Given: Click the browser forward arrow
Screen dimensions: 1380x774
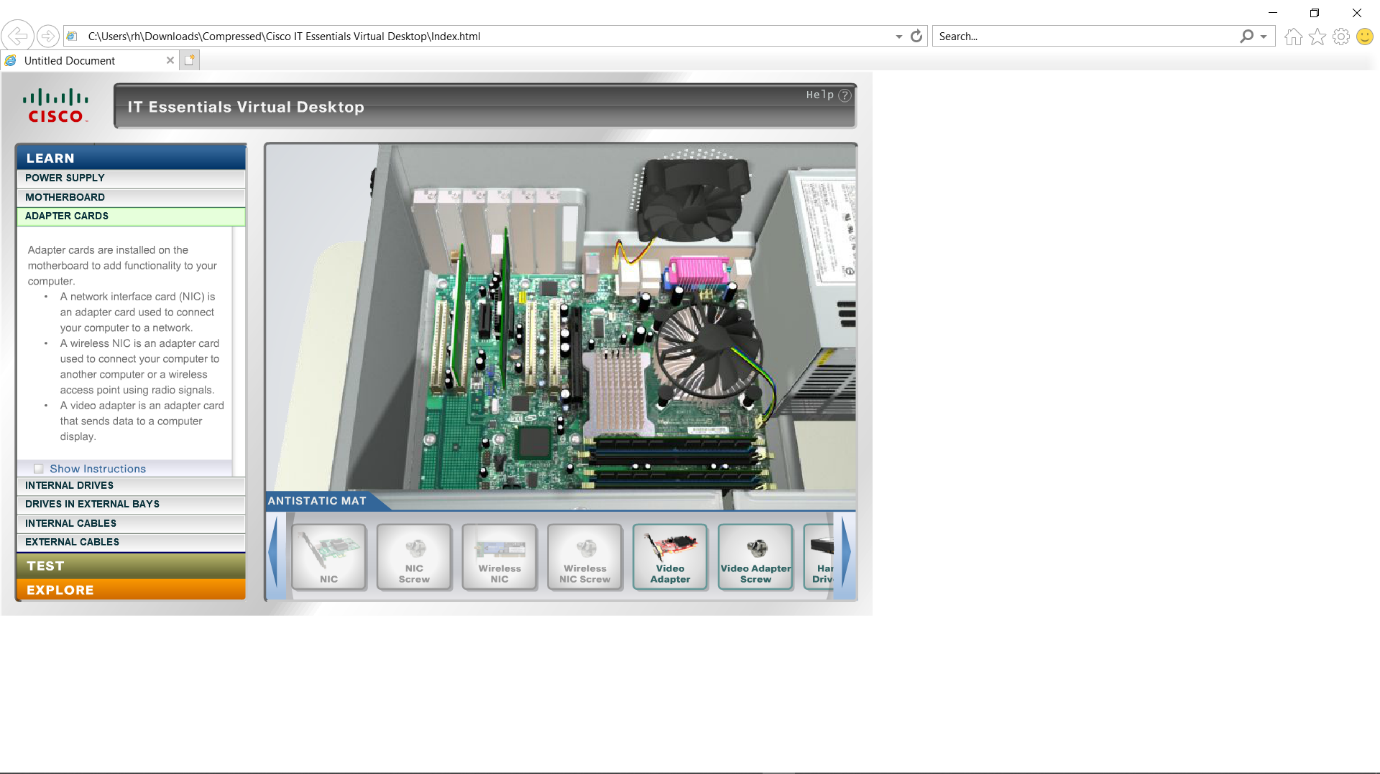Looking at the screenshot, I should click(x=47, y=36).
